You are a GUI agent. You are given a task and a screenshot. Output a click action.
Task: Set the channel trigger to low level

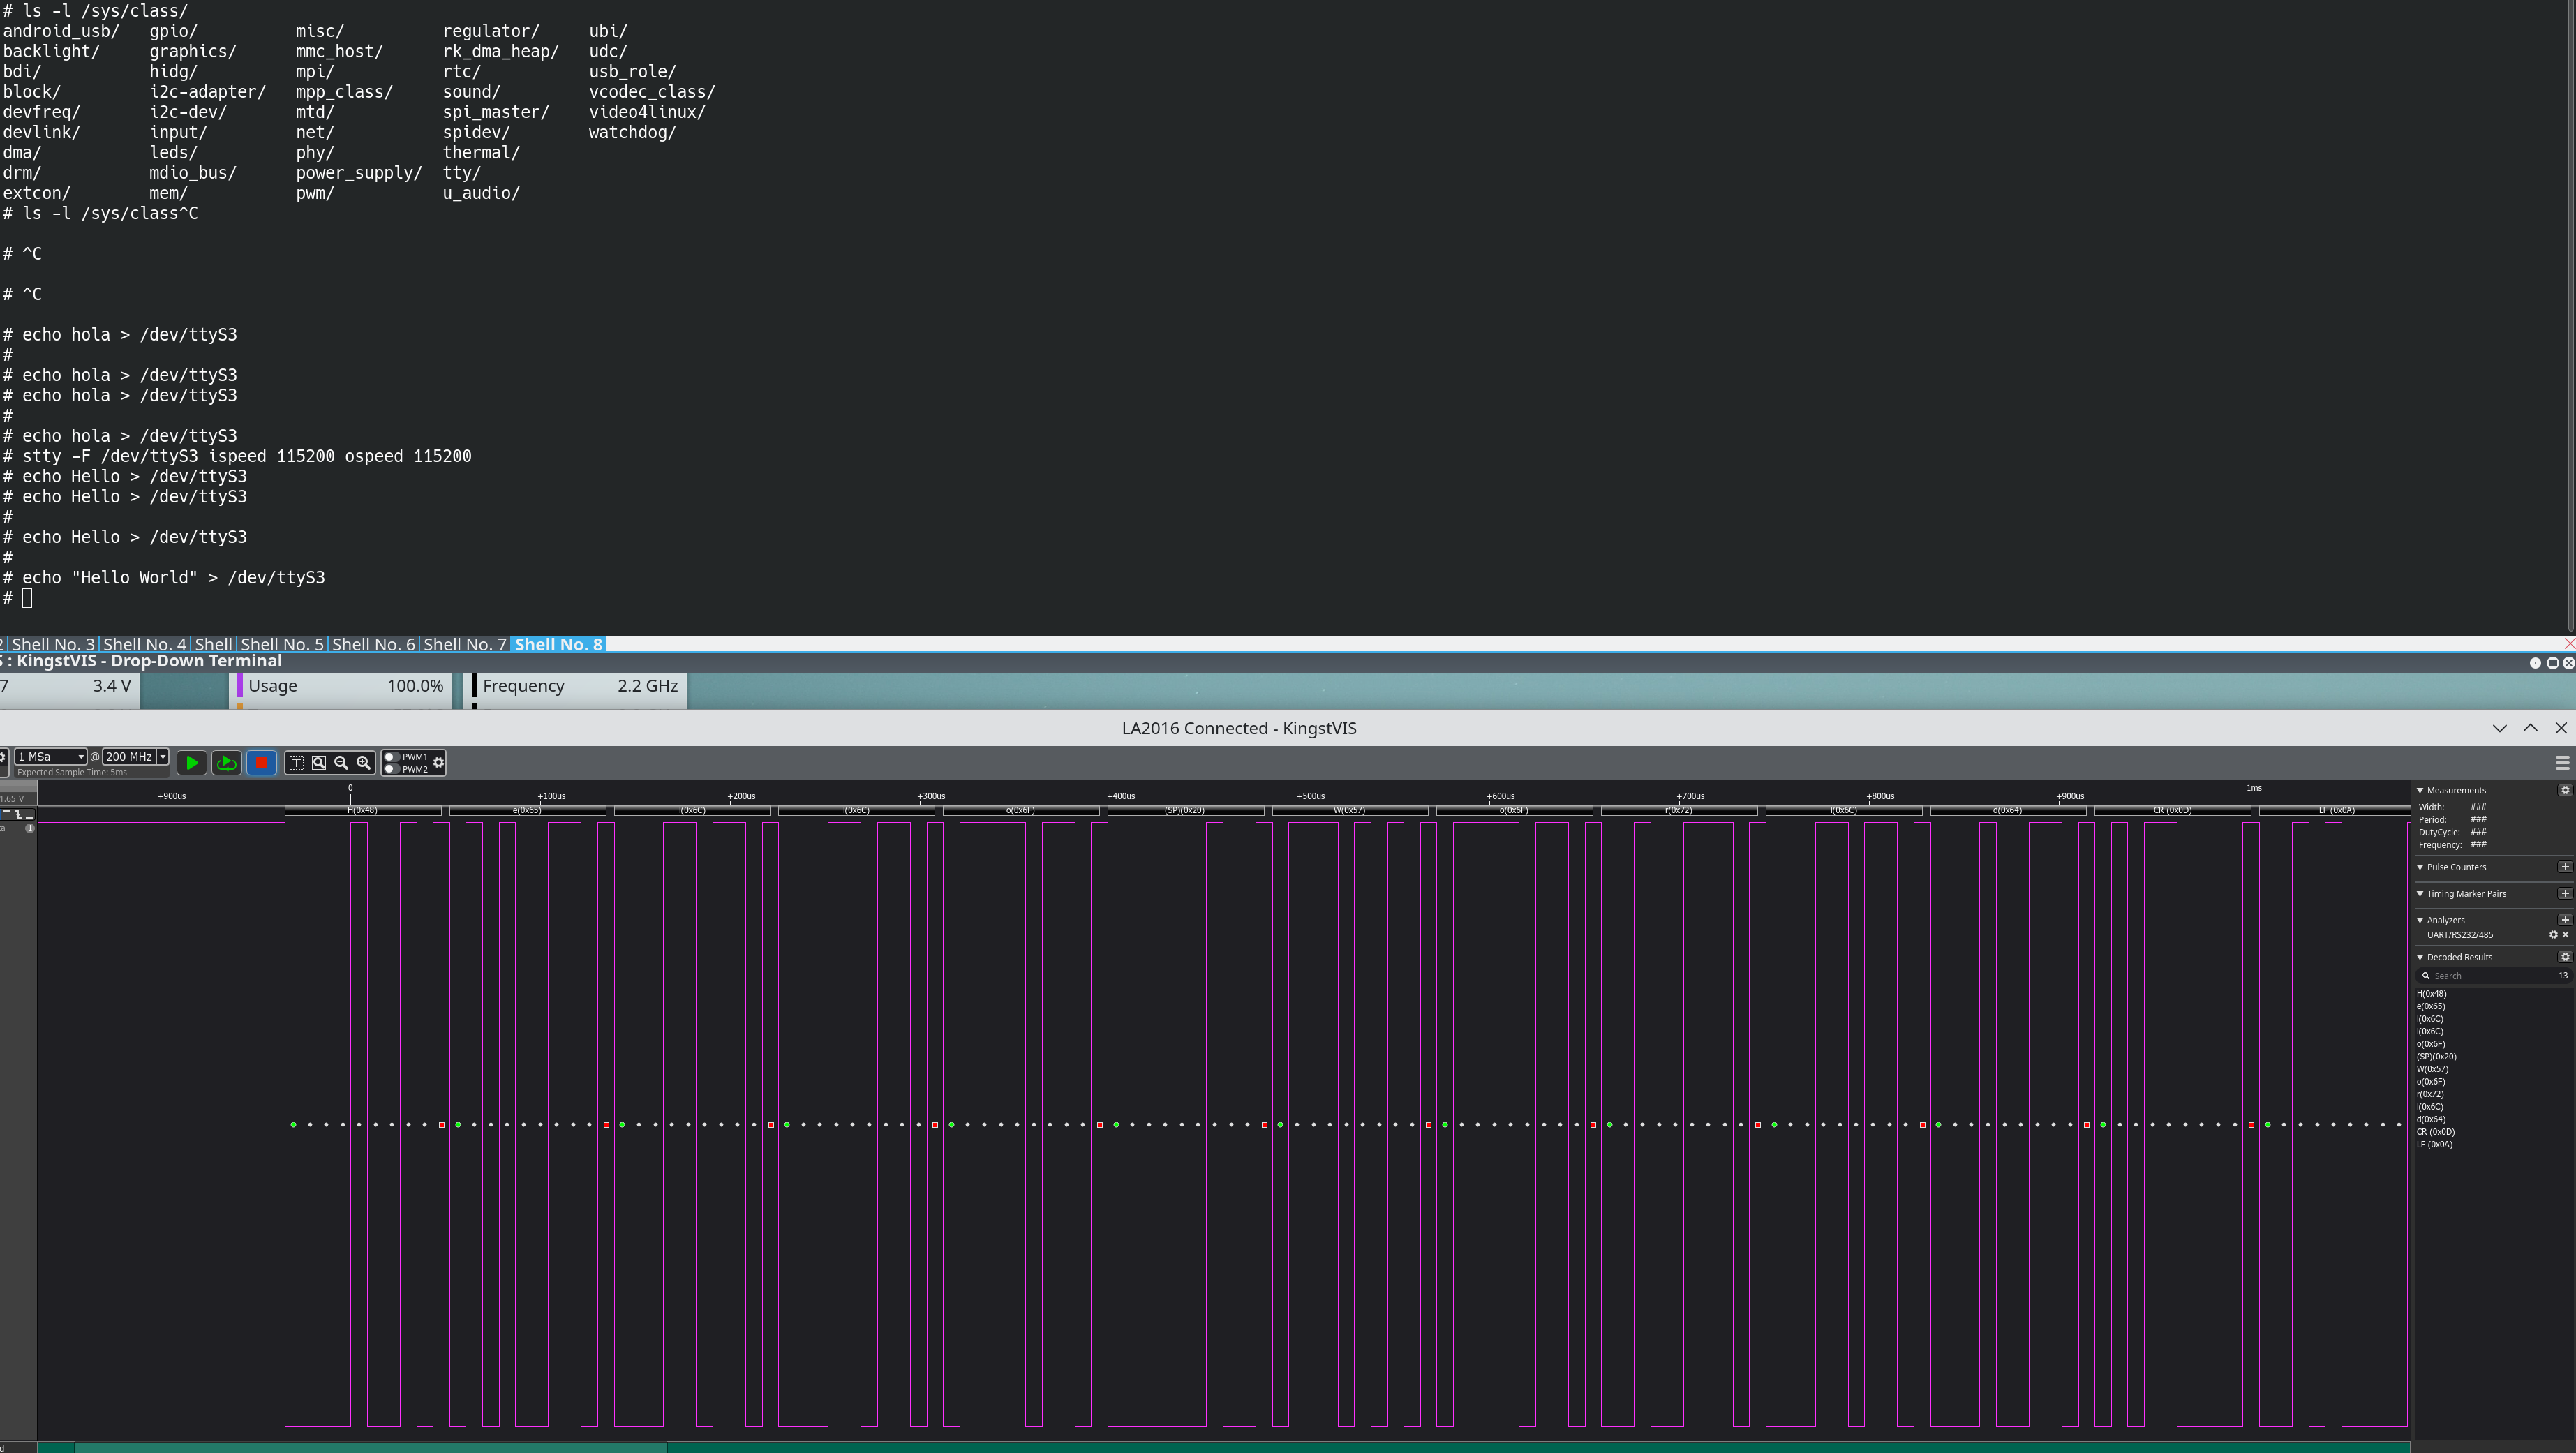pos(30,817)
